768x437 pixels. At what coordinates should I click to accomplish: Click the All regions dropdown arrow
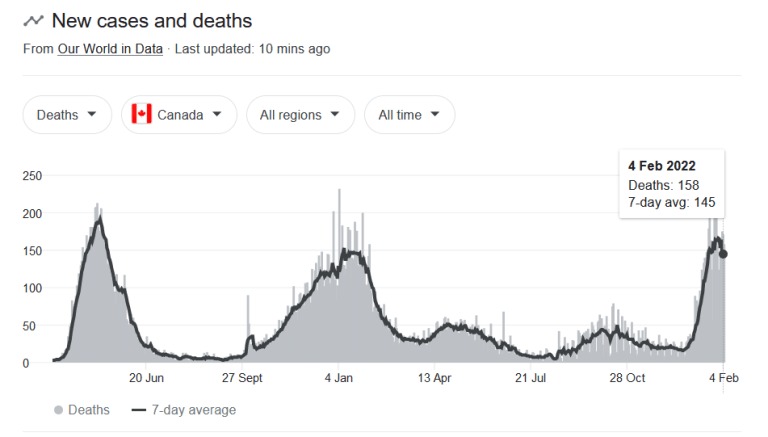point(335,114)
